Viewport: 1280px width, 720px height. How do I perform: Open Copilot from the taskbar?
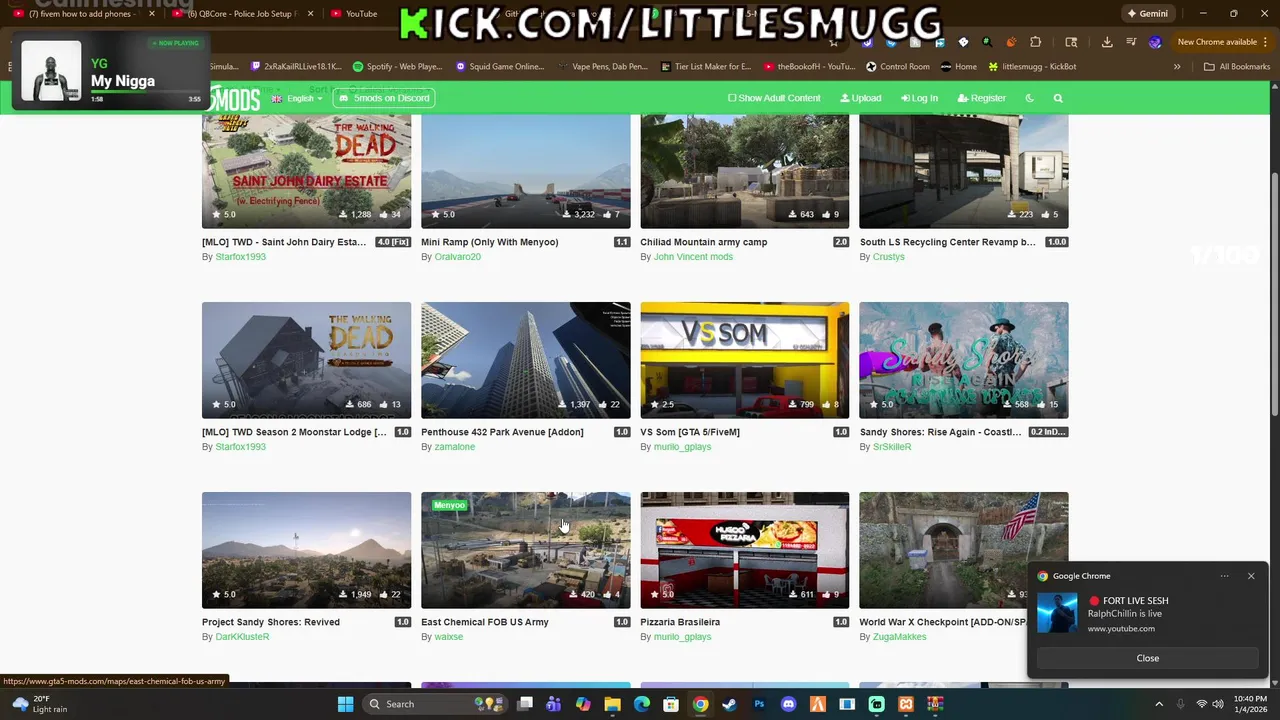coord(583,704)
